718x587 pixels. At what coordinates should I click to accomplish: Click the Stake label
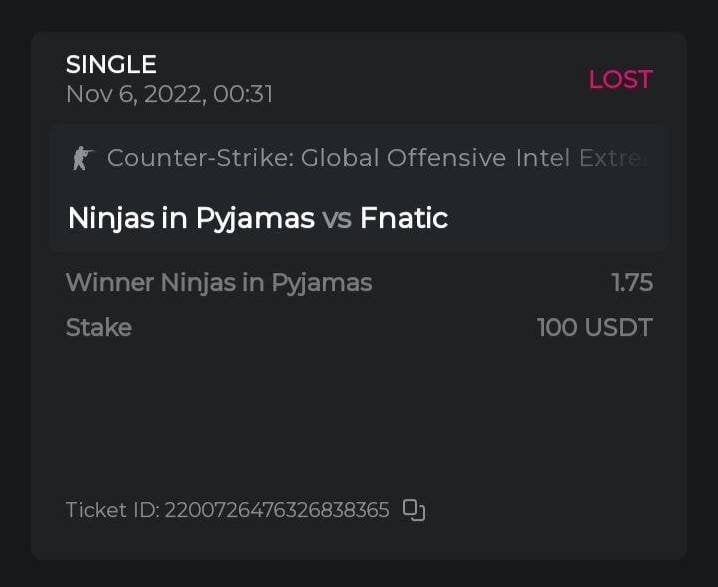coord(98,328)
